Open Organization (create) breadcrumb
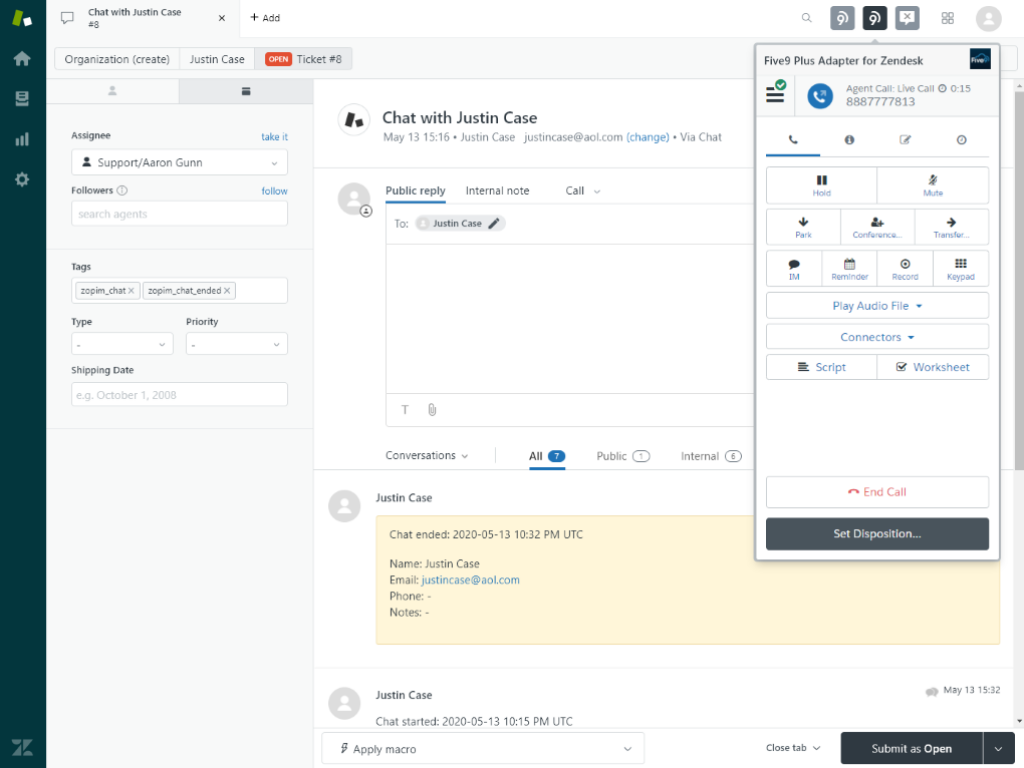 [x=117, y=59]
